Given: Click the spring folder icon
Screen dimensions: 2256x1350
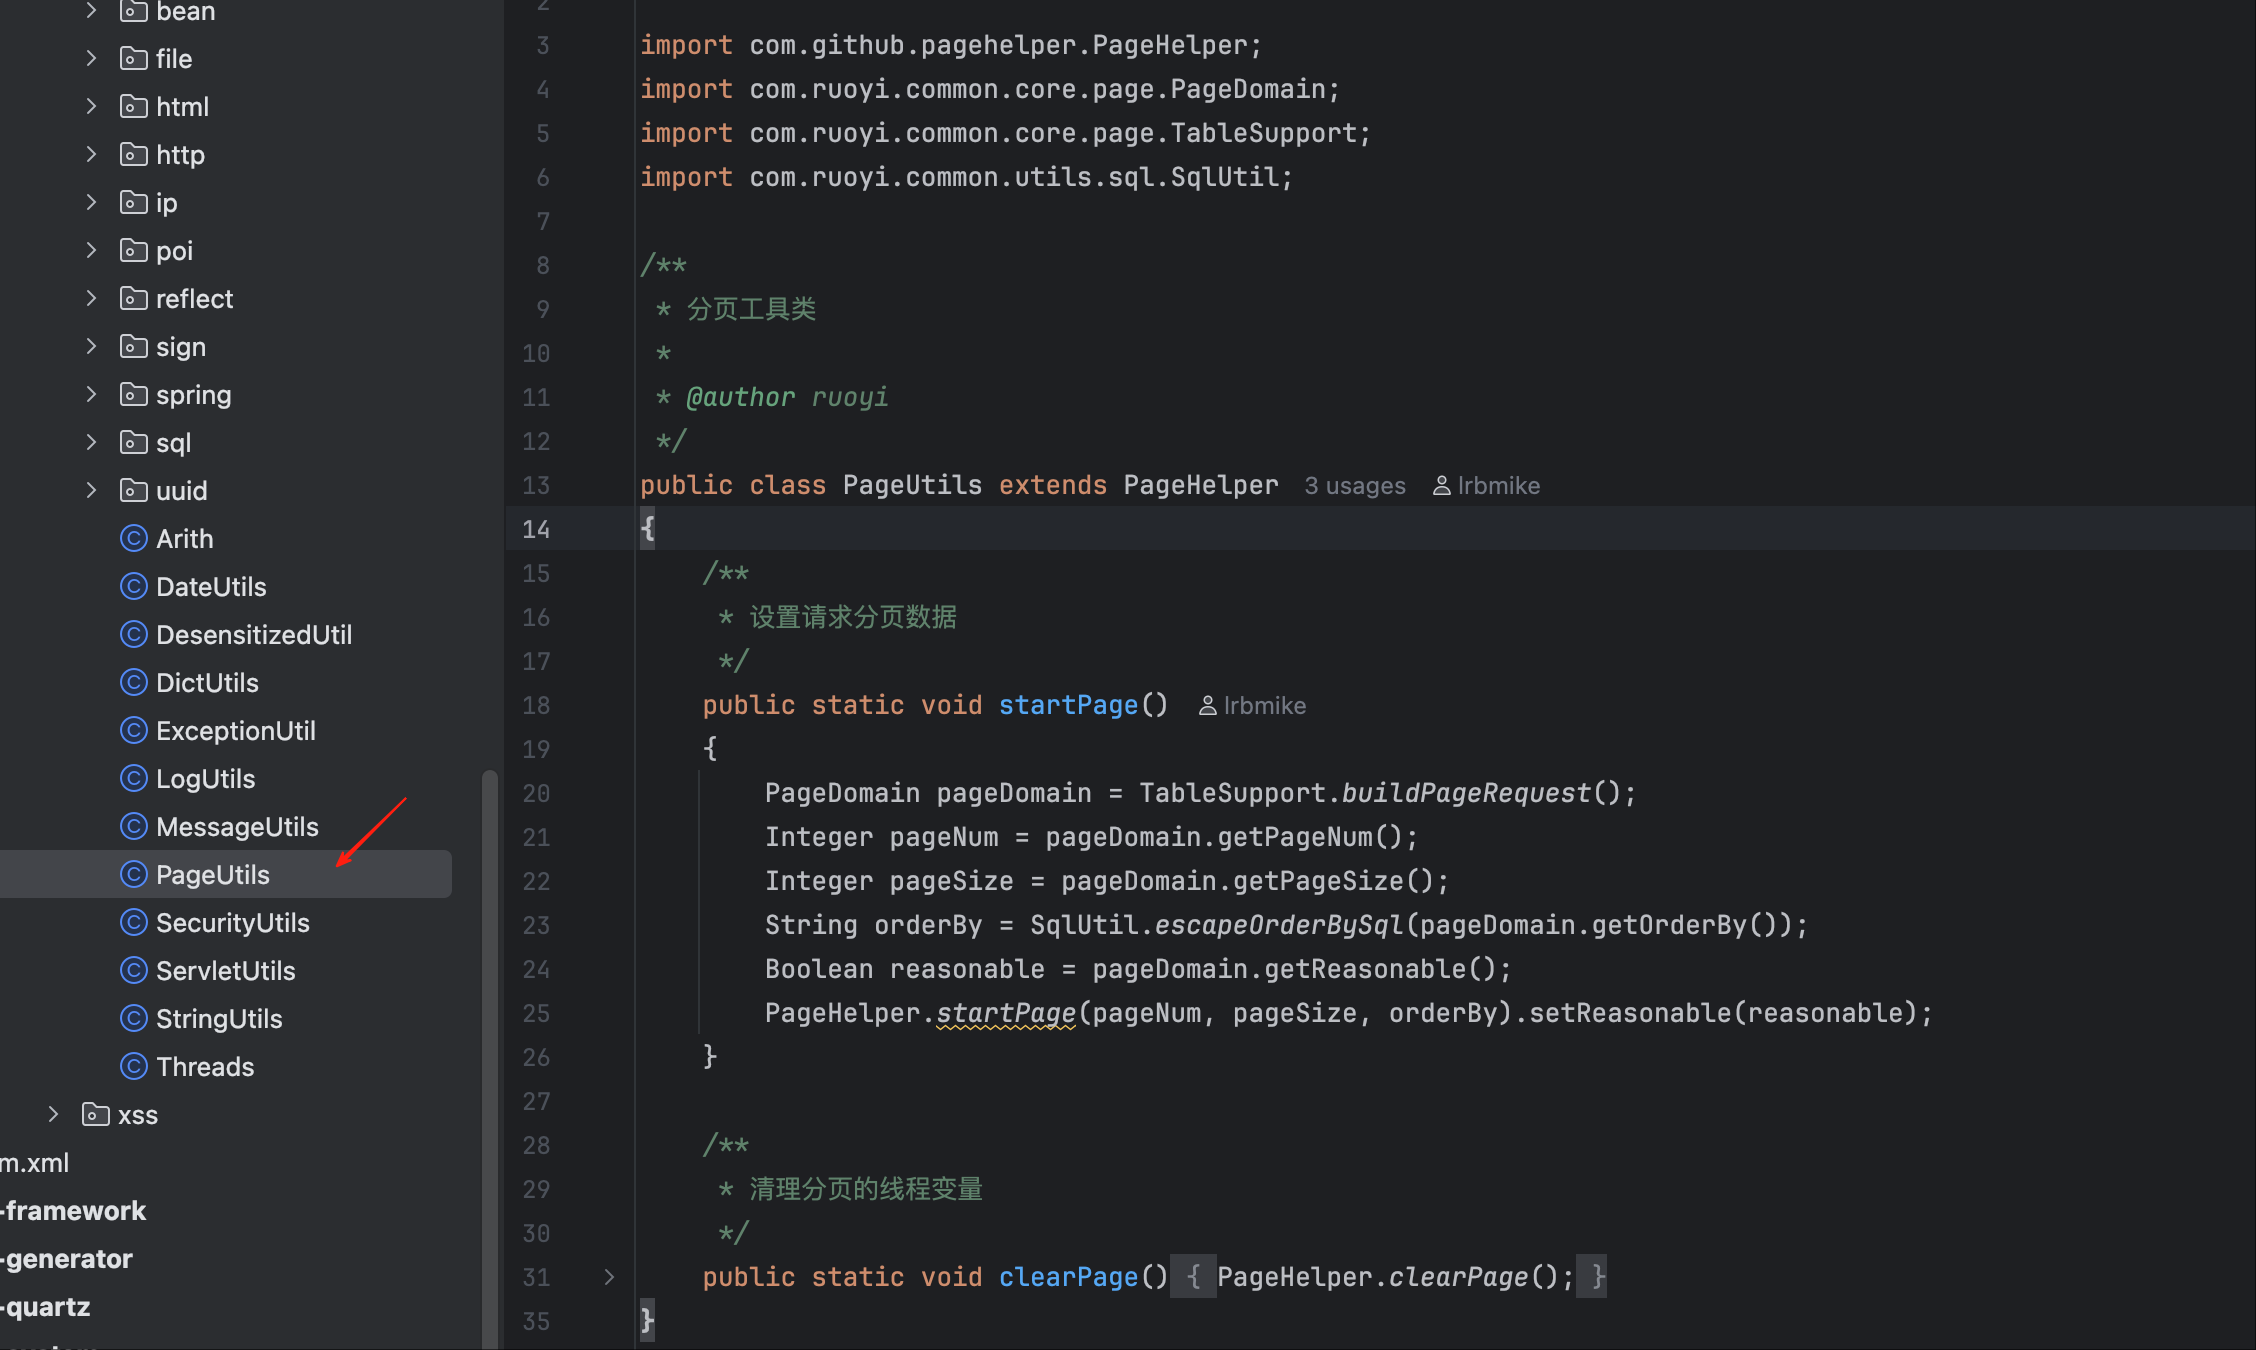Looking at the screenshot, I should pyautogui.click(x=133, y=395).
